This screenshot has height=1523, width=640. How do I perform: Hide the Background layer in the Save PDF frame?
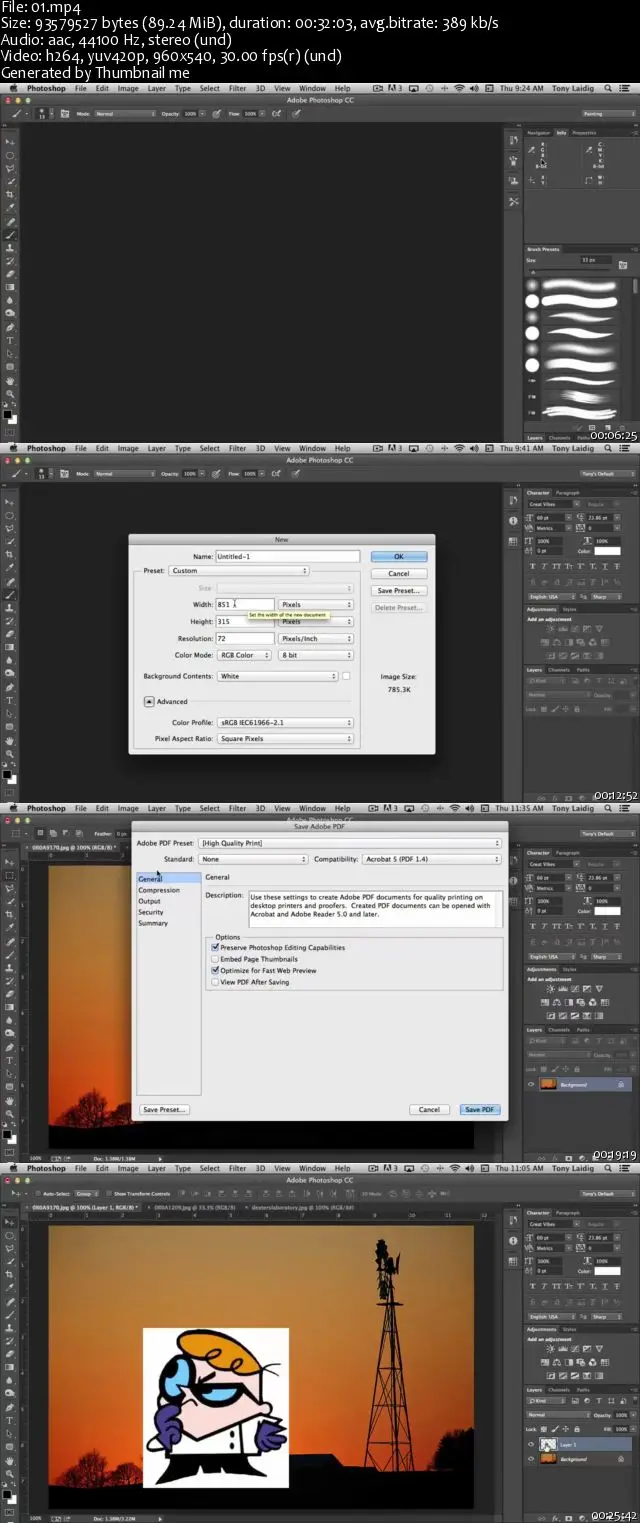(x=531, y=1084)
